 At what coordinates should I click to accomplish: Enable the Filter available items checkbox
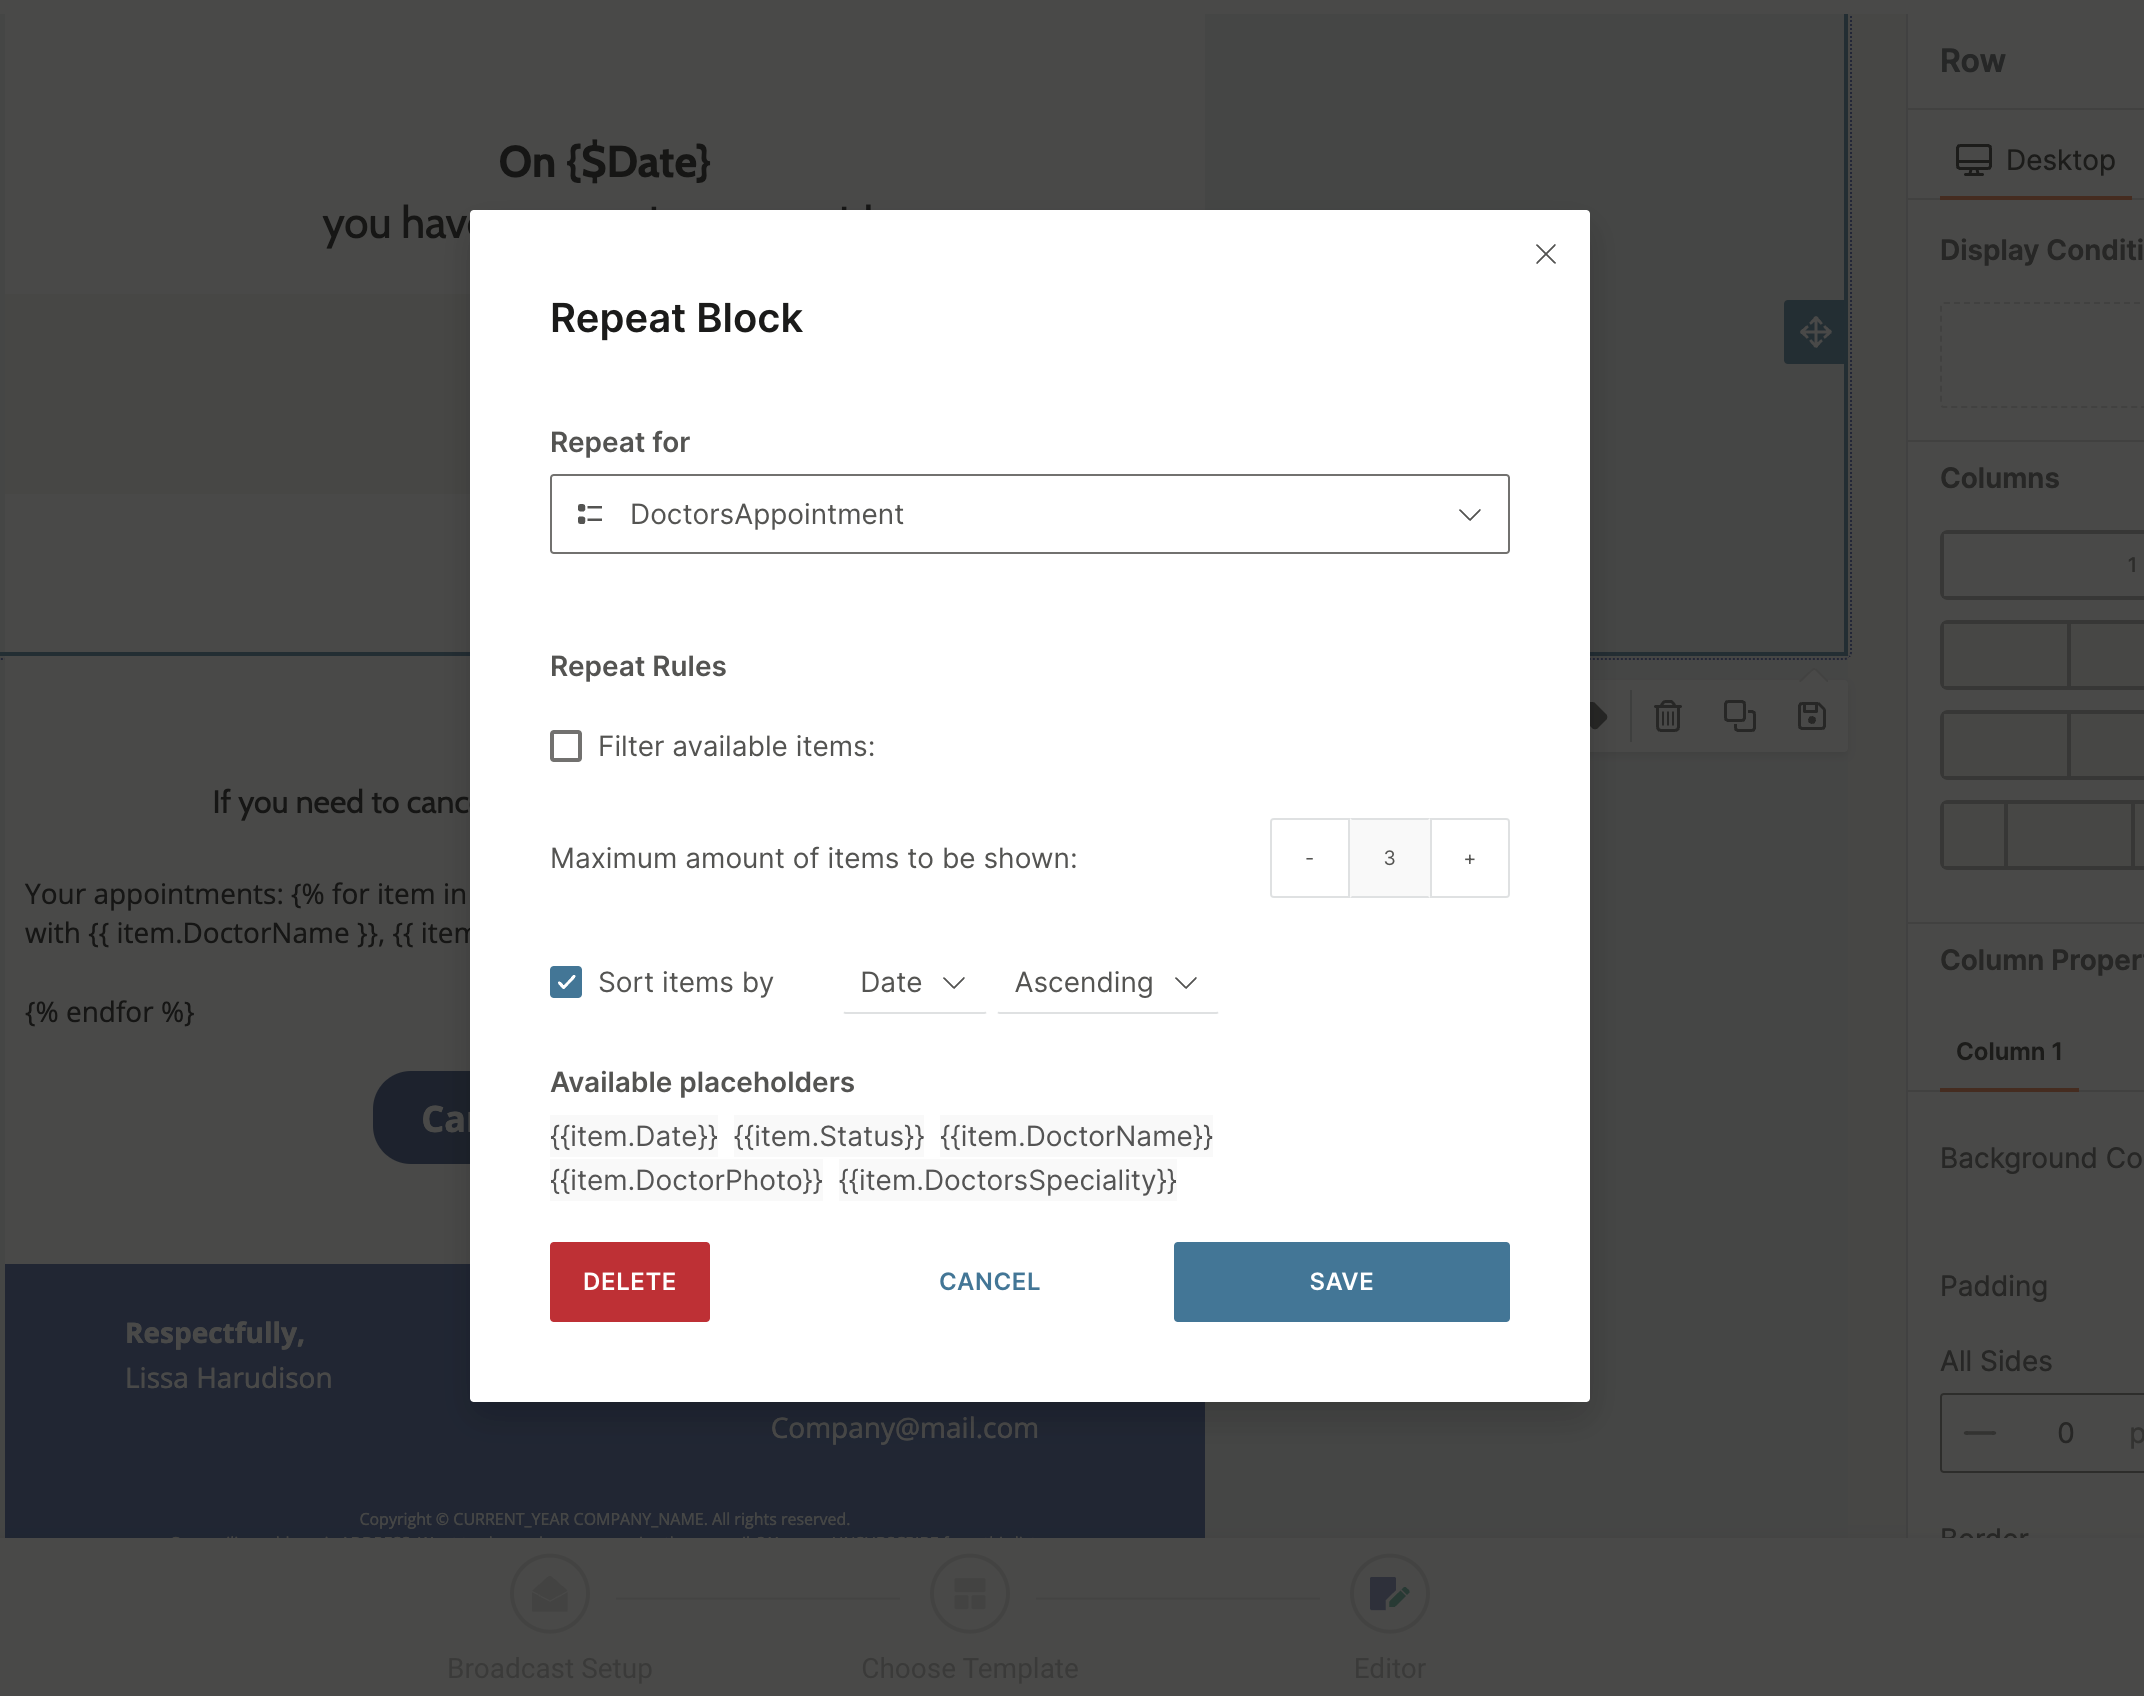[x=566, y=746]
